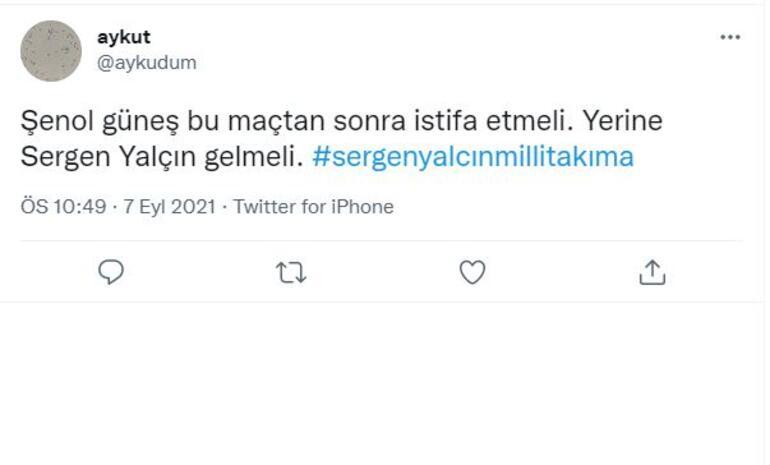
Task: Open the profile via display name "aykut"
Action: coord(123,37)
